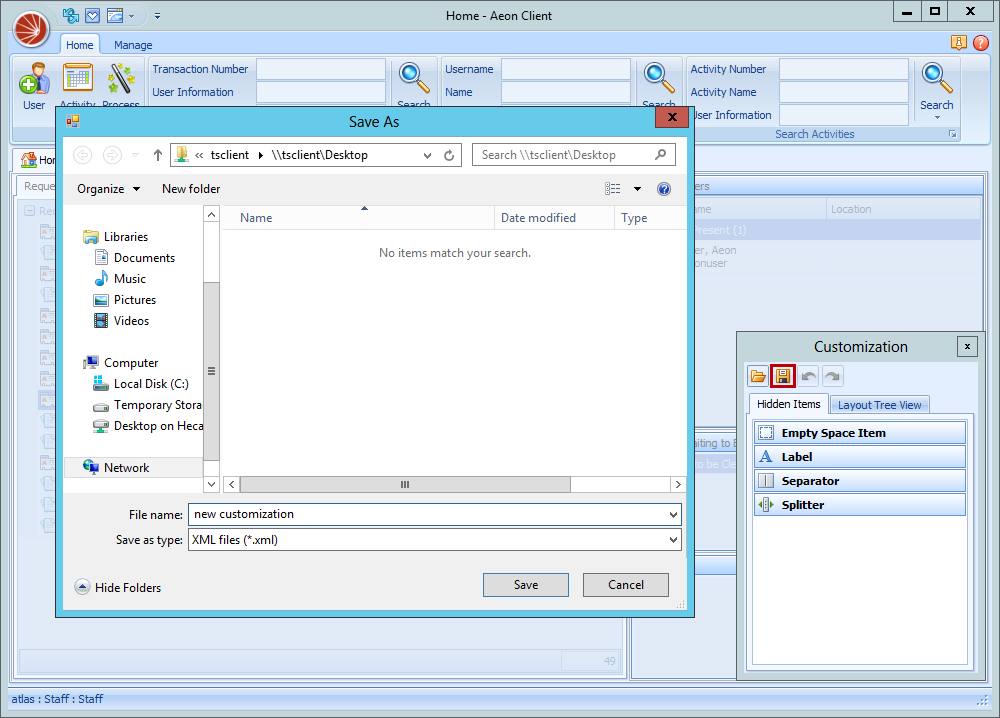The width and height of the screenshot is (1000, 718).
Task: Expand the Customize Quick Access Toolbar chevron
Action: pos(157,16)
